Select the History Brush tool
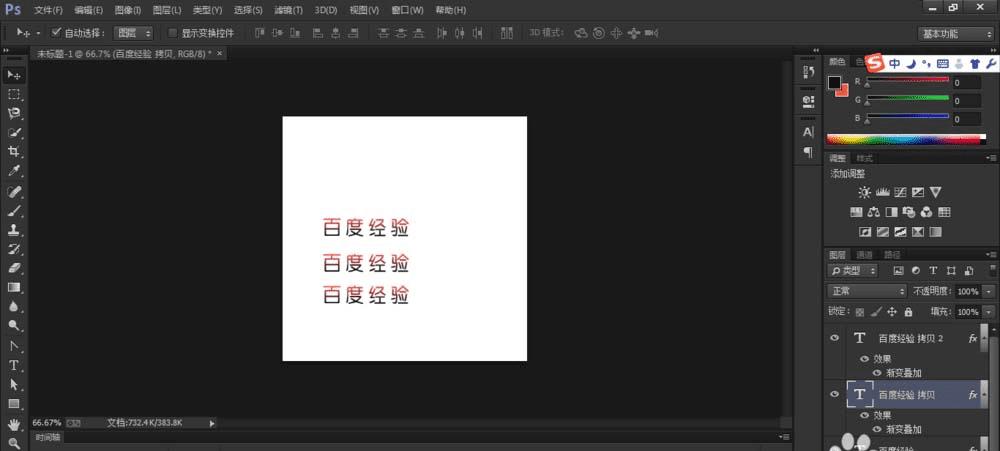This screenshot has height=451, width=1000. (x=14, y=249)
